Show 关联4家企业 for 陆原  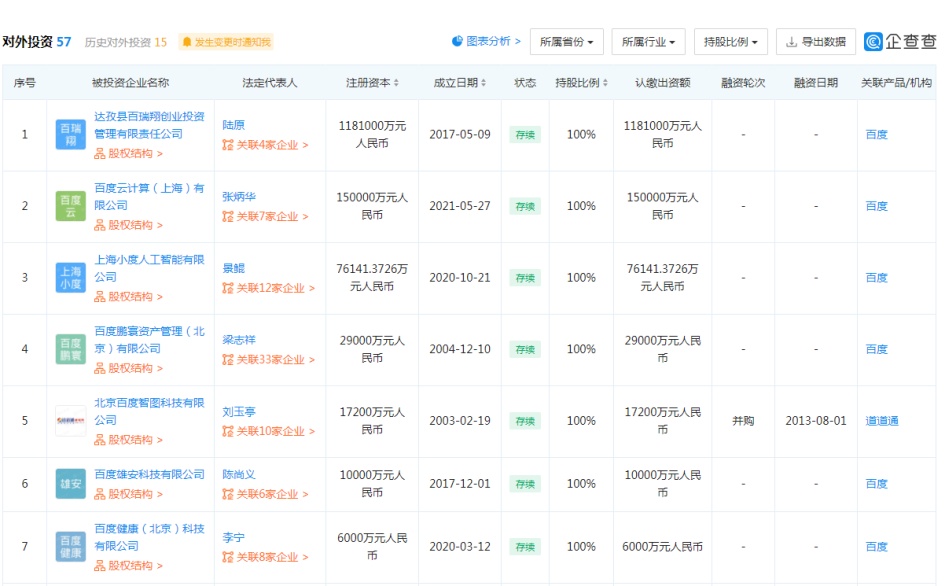coord(265,145)
